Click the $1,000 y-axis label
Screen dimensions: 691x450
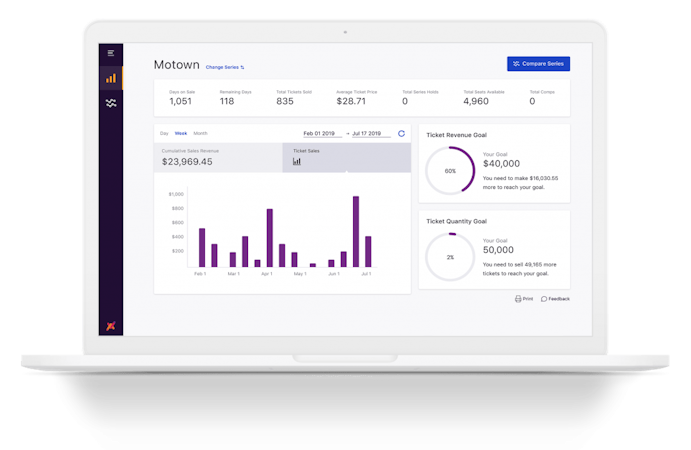pos(176,194)
